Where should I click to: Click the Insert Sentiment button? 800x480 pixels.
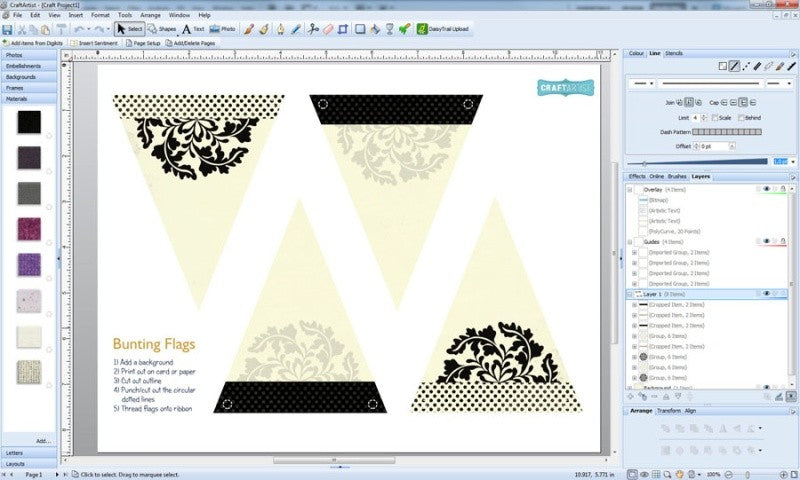[x=94, y=43]
